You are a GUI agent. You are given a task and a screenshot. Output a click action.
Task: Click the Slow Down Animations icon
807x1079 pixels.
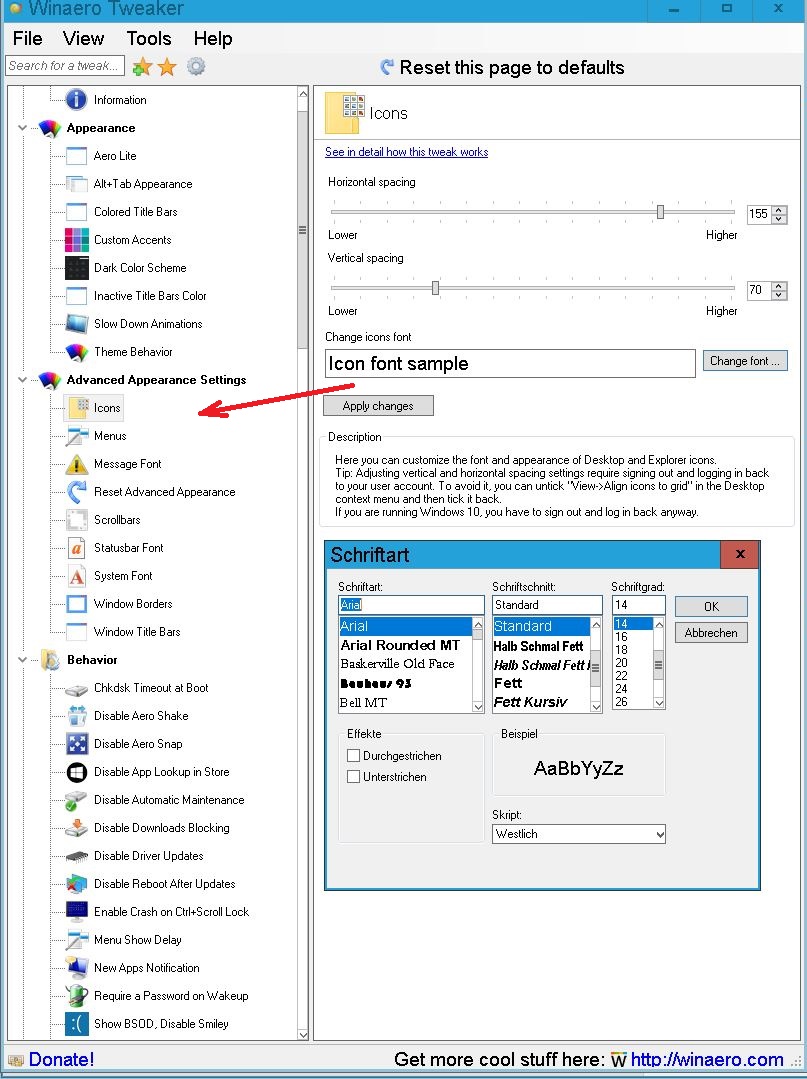(76, 323)
